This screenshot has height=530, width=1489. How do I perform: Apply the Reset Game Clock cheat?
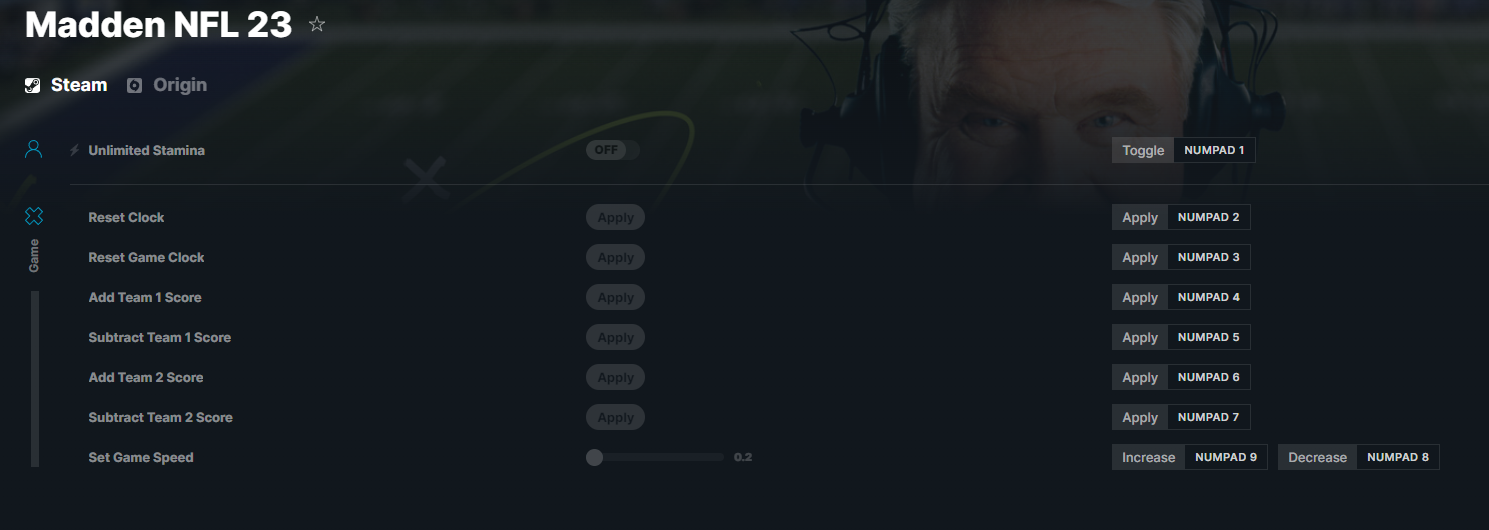coord(615,257)
